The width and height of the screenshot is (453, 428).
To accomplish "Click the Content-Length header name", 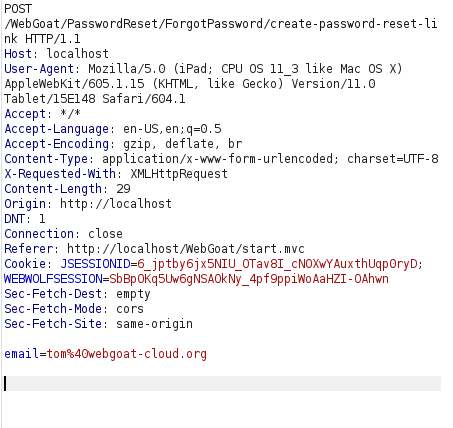I will click(x=53, y=189).
